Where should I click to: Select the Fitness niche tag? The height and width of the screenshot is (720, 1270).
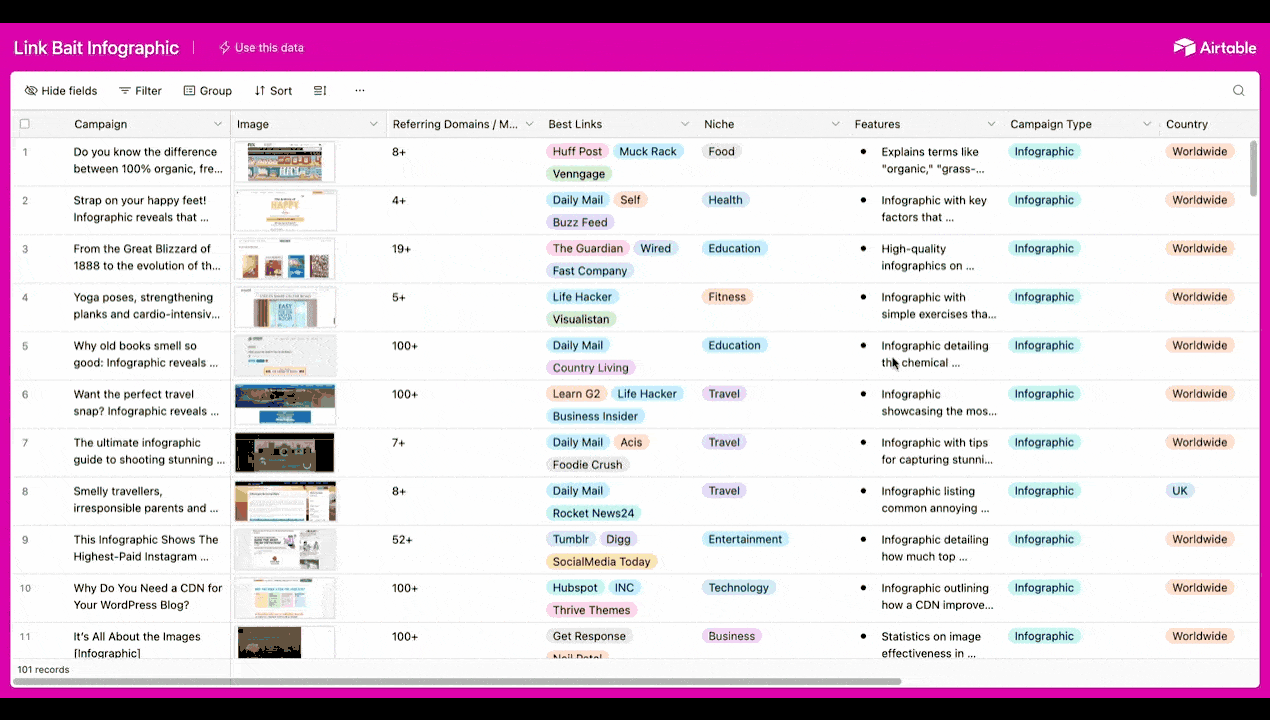727,297
